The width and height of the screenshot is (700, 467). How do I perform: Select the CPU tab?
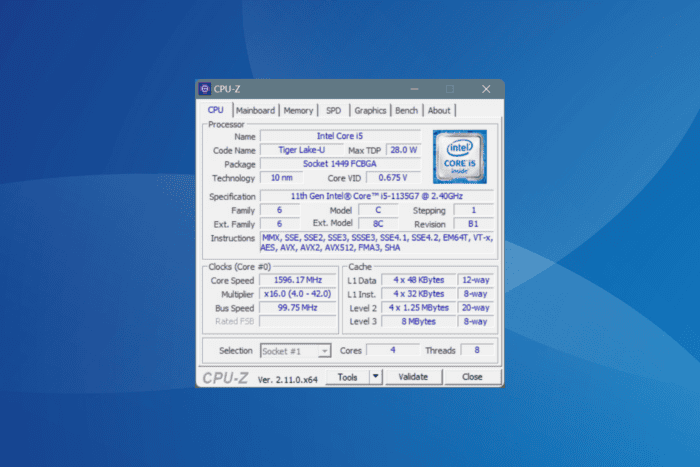215,110
